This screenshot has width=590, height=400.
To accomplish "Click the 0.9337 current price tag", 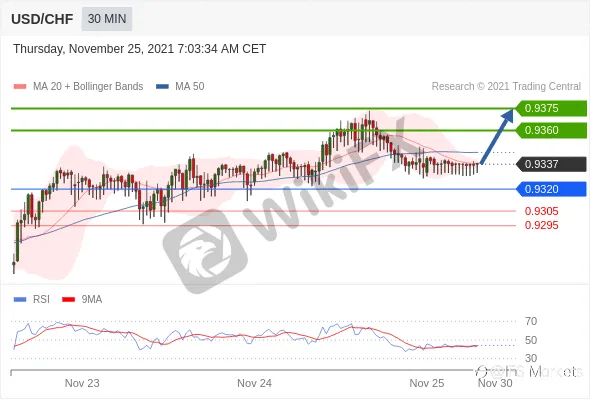I will click(551, 164).
